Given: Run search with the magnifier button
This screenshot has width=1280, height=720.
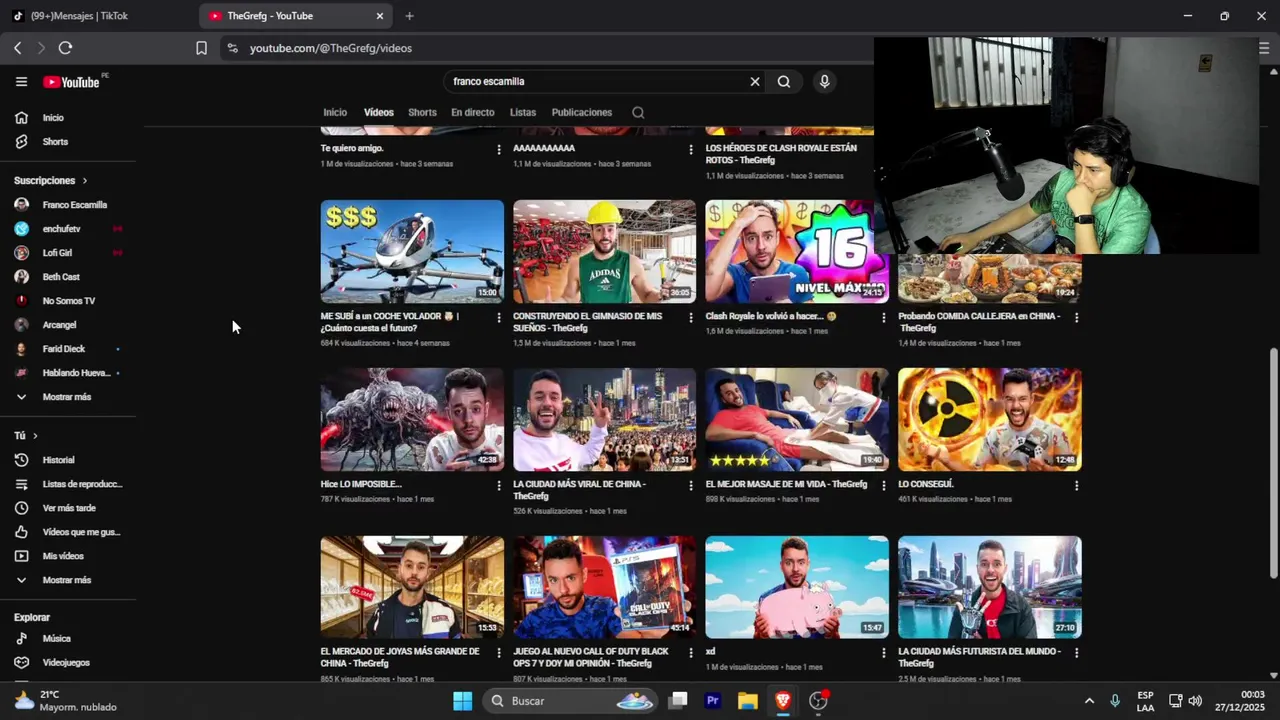Looking at the screenshot, I should point(784,82).
